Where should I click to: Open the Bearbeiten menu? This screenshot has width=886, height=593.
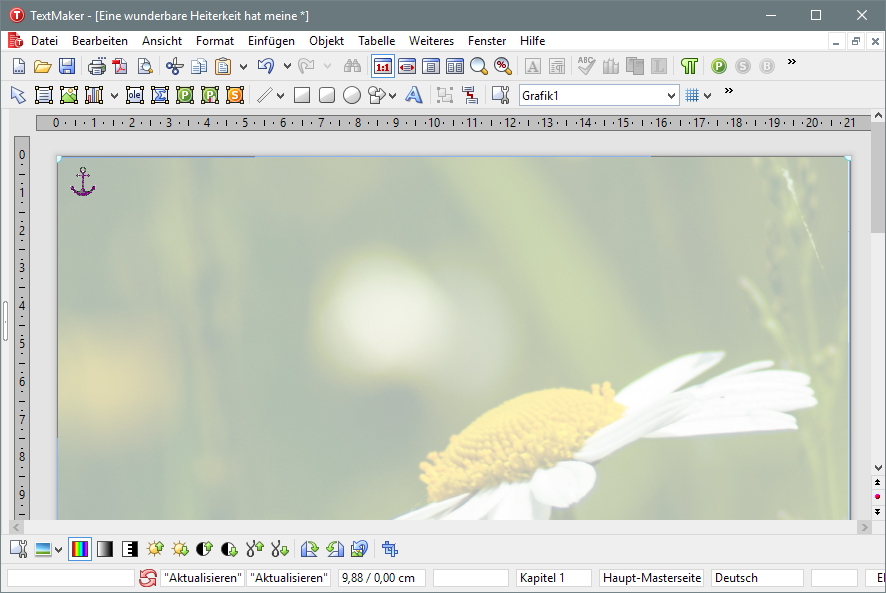[99, 41]
